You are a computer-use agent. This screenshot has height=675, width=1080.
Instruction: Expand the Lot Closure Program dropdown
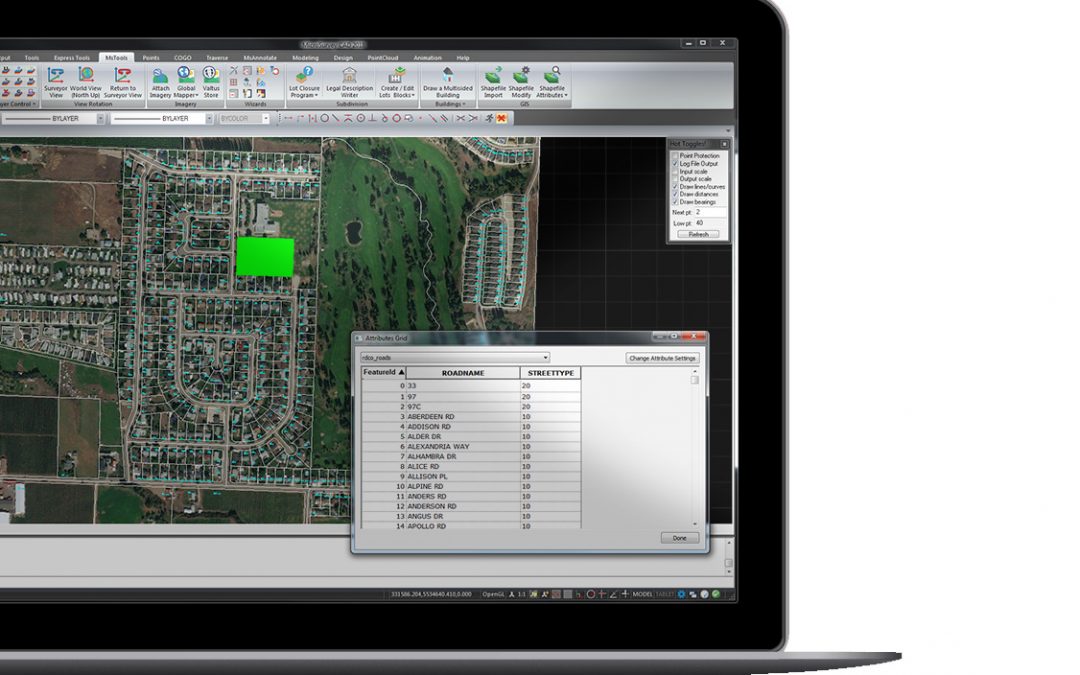(303, 95)
